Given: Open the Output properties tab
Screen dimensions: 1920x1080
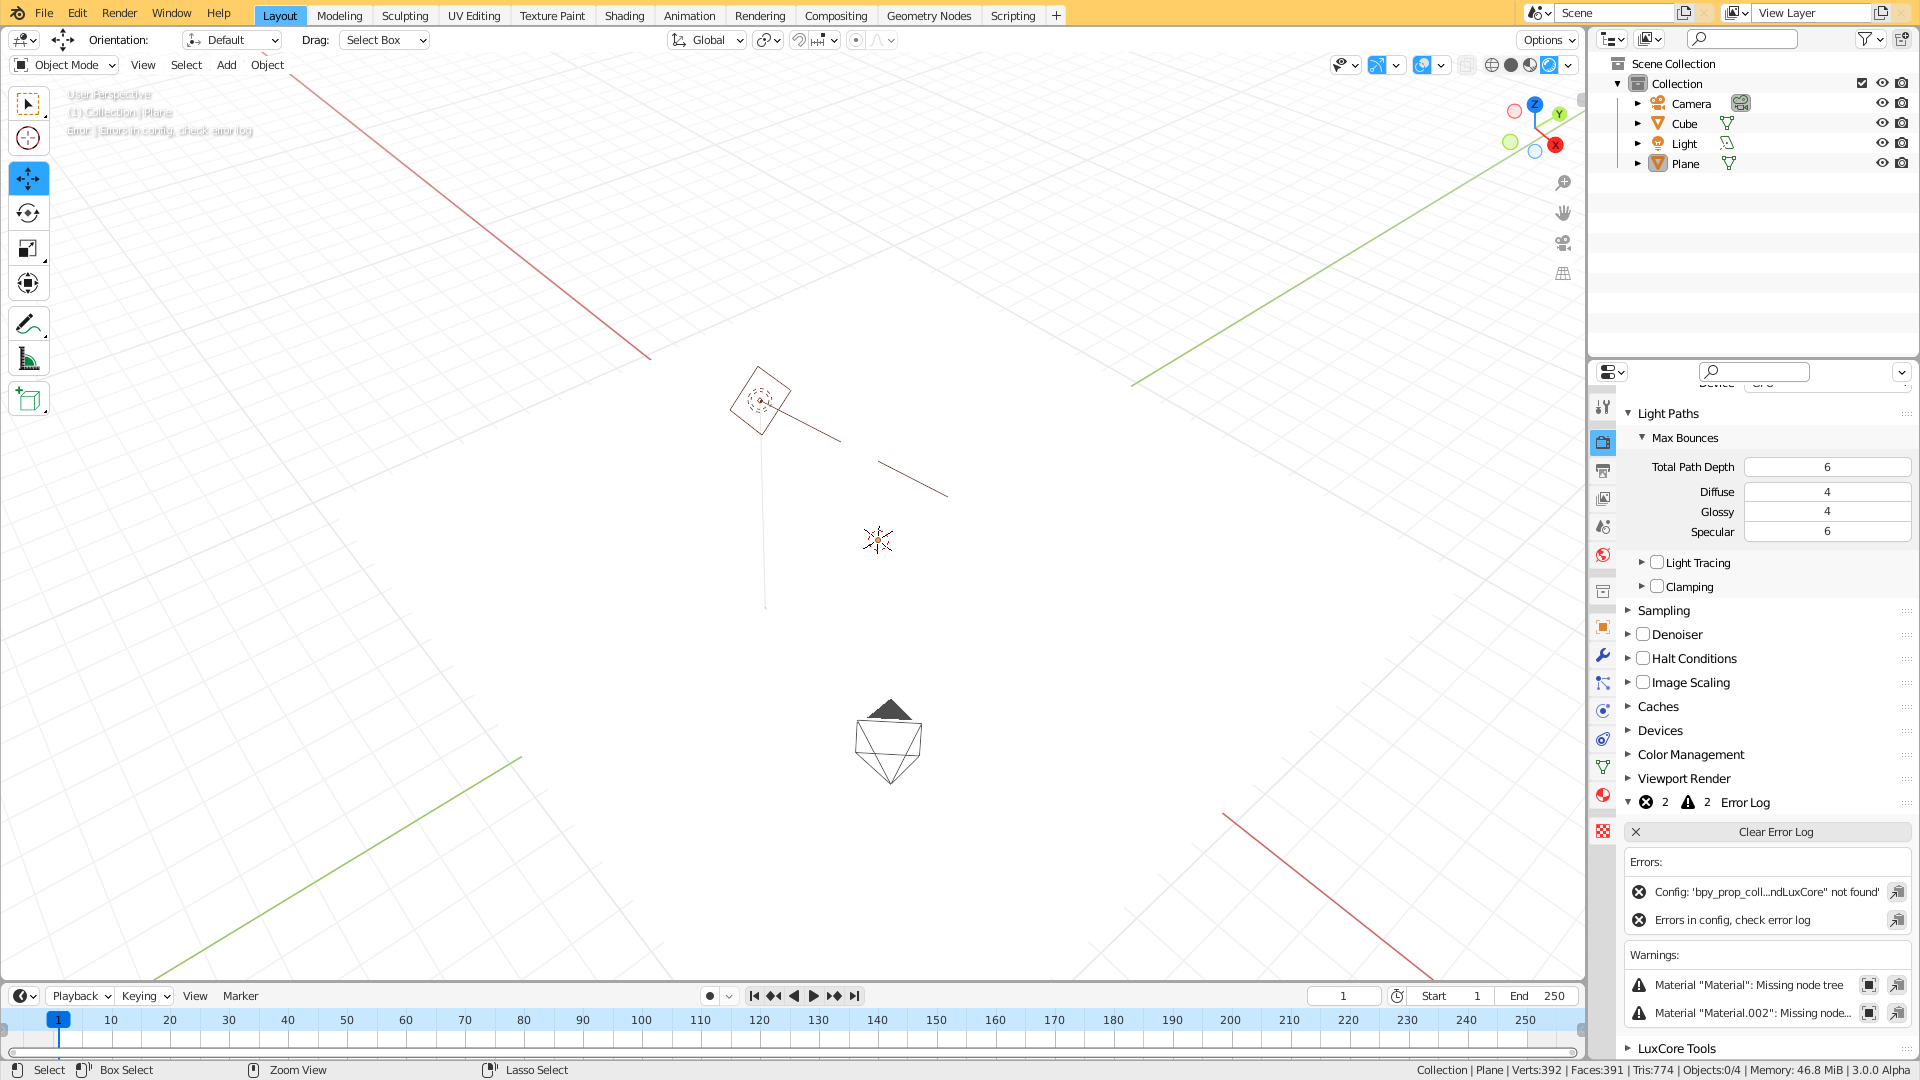Looking at the screenshot, I should pyautogui.click(x=1603, y=470).
